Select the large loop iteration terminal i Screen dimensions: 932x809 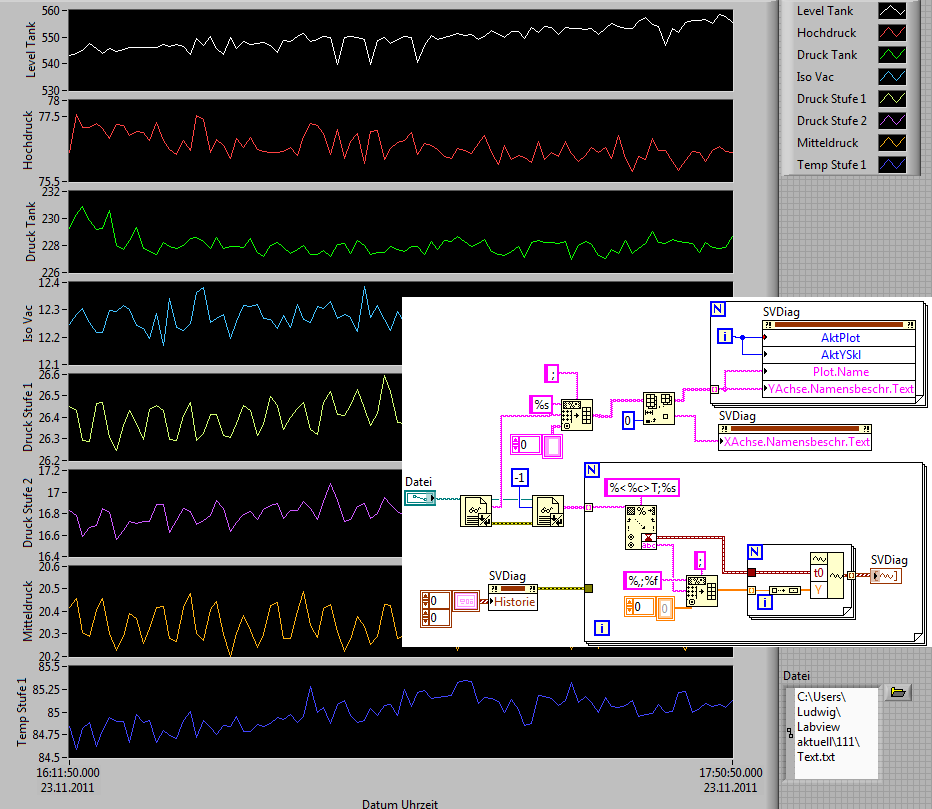(x=602, y=628)
